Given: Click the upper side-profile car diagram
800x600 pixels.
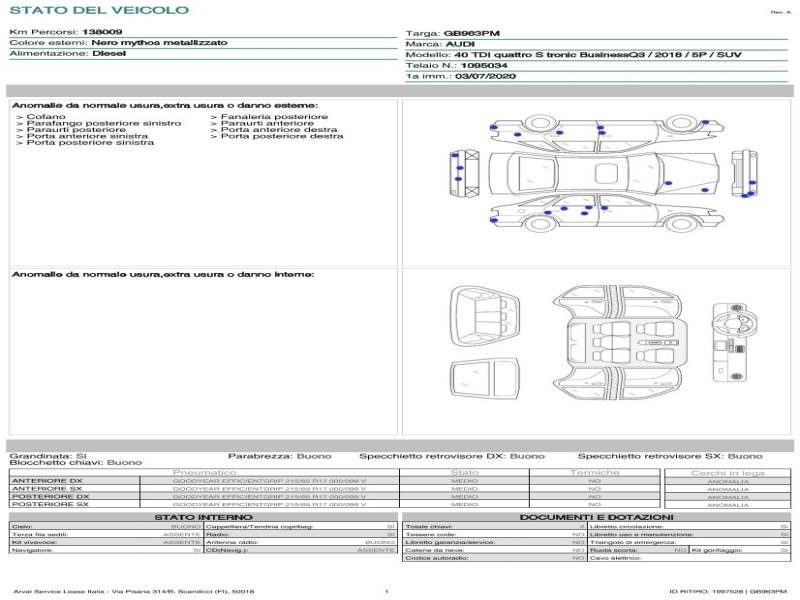Looking at the screenshot, I should 600,127.
